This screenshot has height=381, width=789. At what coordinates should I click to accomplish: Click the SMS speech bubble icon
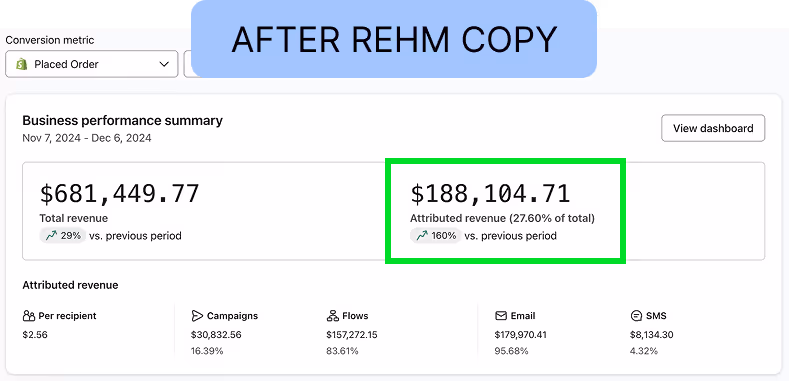[636, 316]
